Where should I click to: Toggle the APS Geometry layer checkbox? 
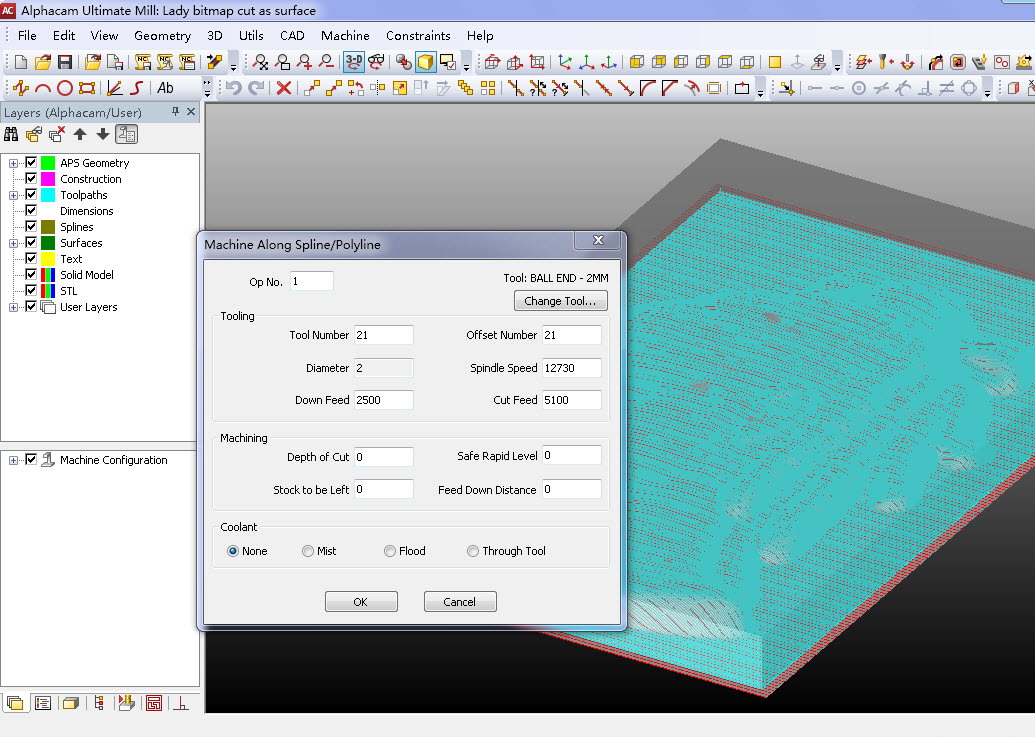point(31,162)
